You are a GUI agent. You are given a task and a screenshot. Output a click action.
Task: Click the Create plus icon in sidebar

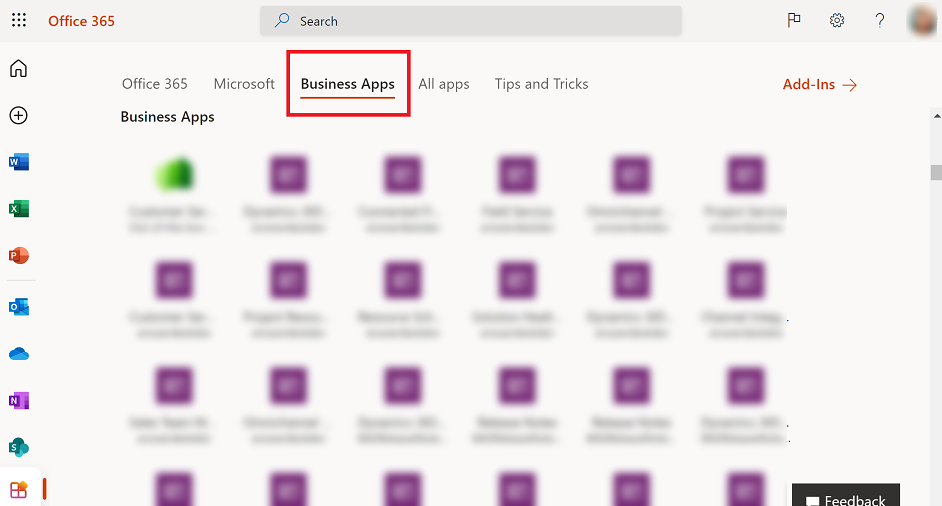tap(19, 115)
